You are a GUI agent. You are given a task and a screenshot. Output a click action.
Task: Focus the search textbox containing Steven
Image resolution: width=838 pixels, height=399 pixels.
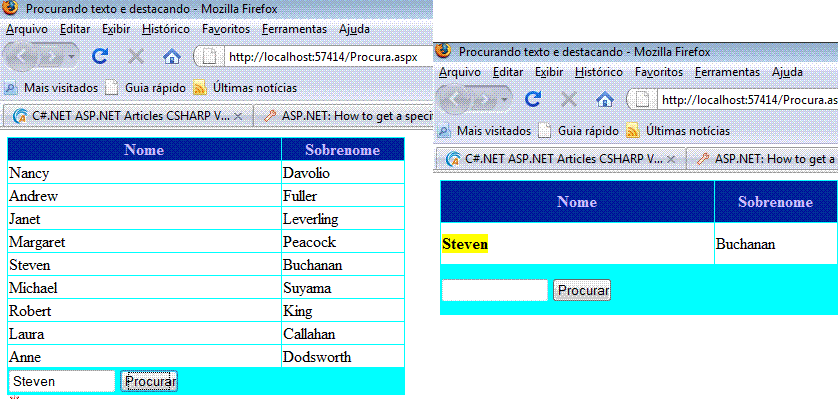(62, 381)
